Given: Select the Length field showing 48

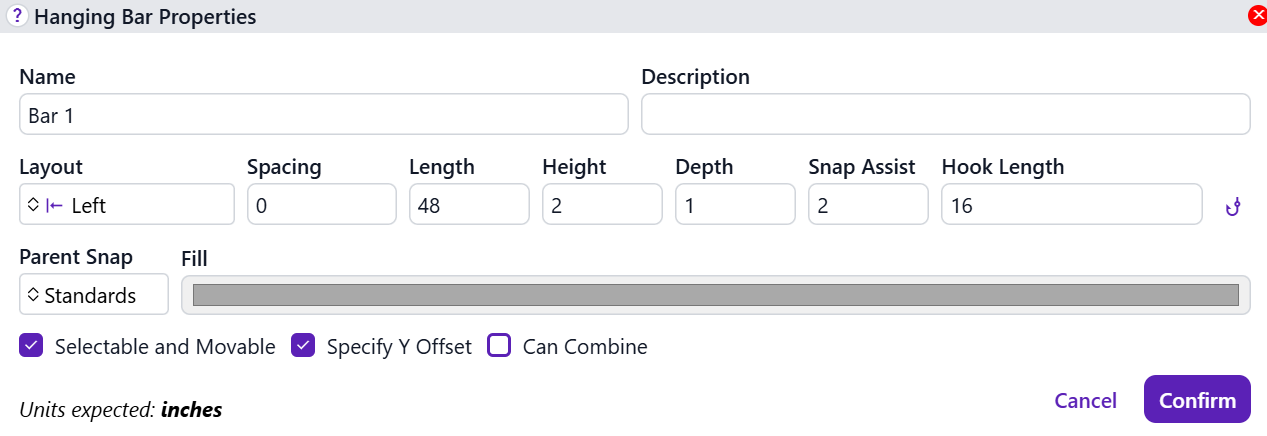Looking at the screenshot, I should 469,205.
